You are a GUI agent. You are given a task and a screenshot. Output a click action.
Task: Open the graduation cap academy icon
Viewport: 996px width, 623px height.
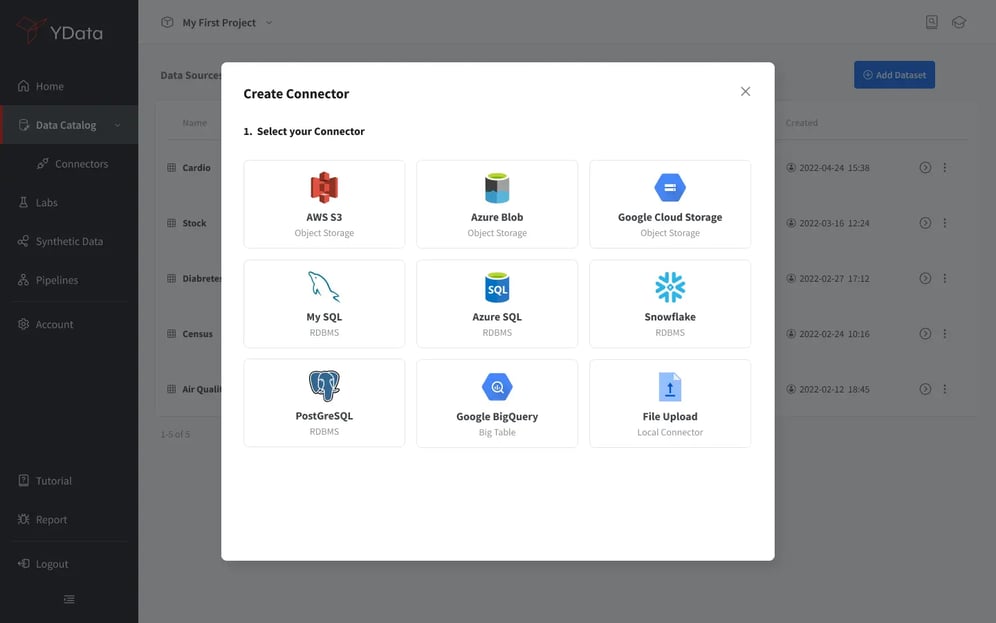pos(959,22)
